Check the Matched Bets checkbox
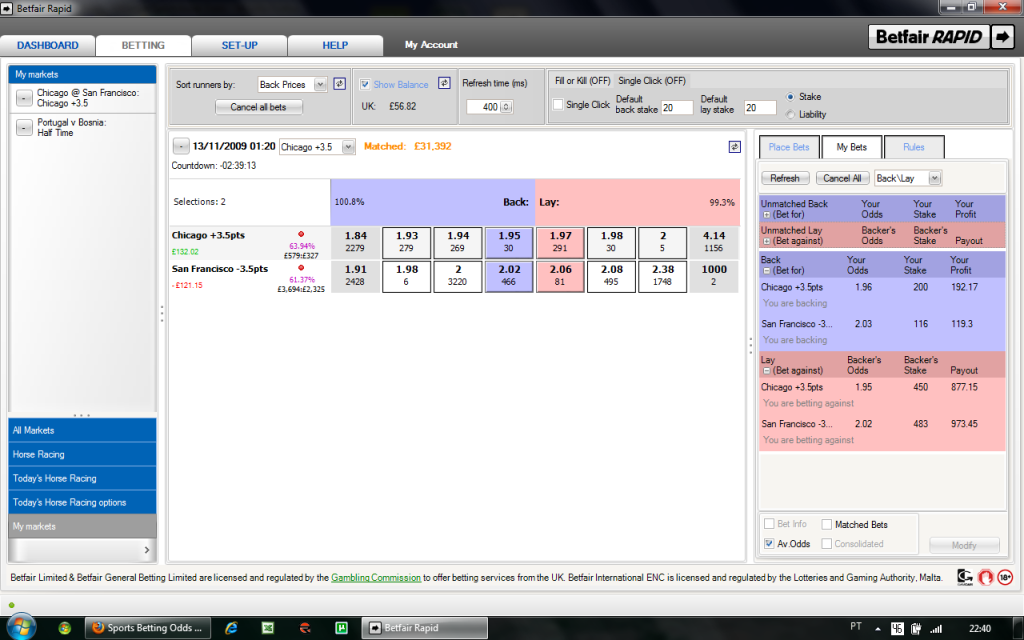This screenshot has height=640, width=1024. click(827, 524)
